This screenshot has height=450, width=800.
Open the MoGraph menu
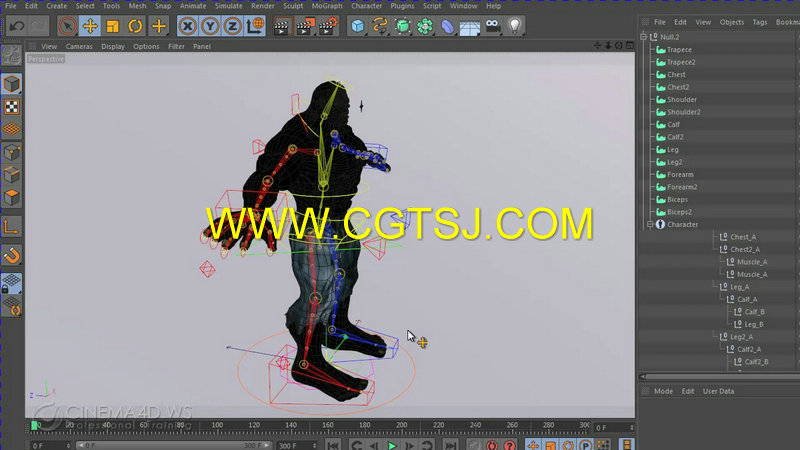coord(327,6)
